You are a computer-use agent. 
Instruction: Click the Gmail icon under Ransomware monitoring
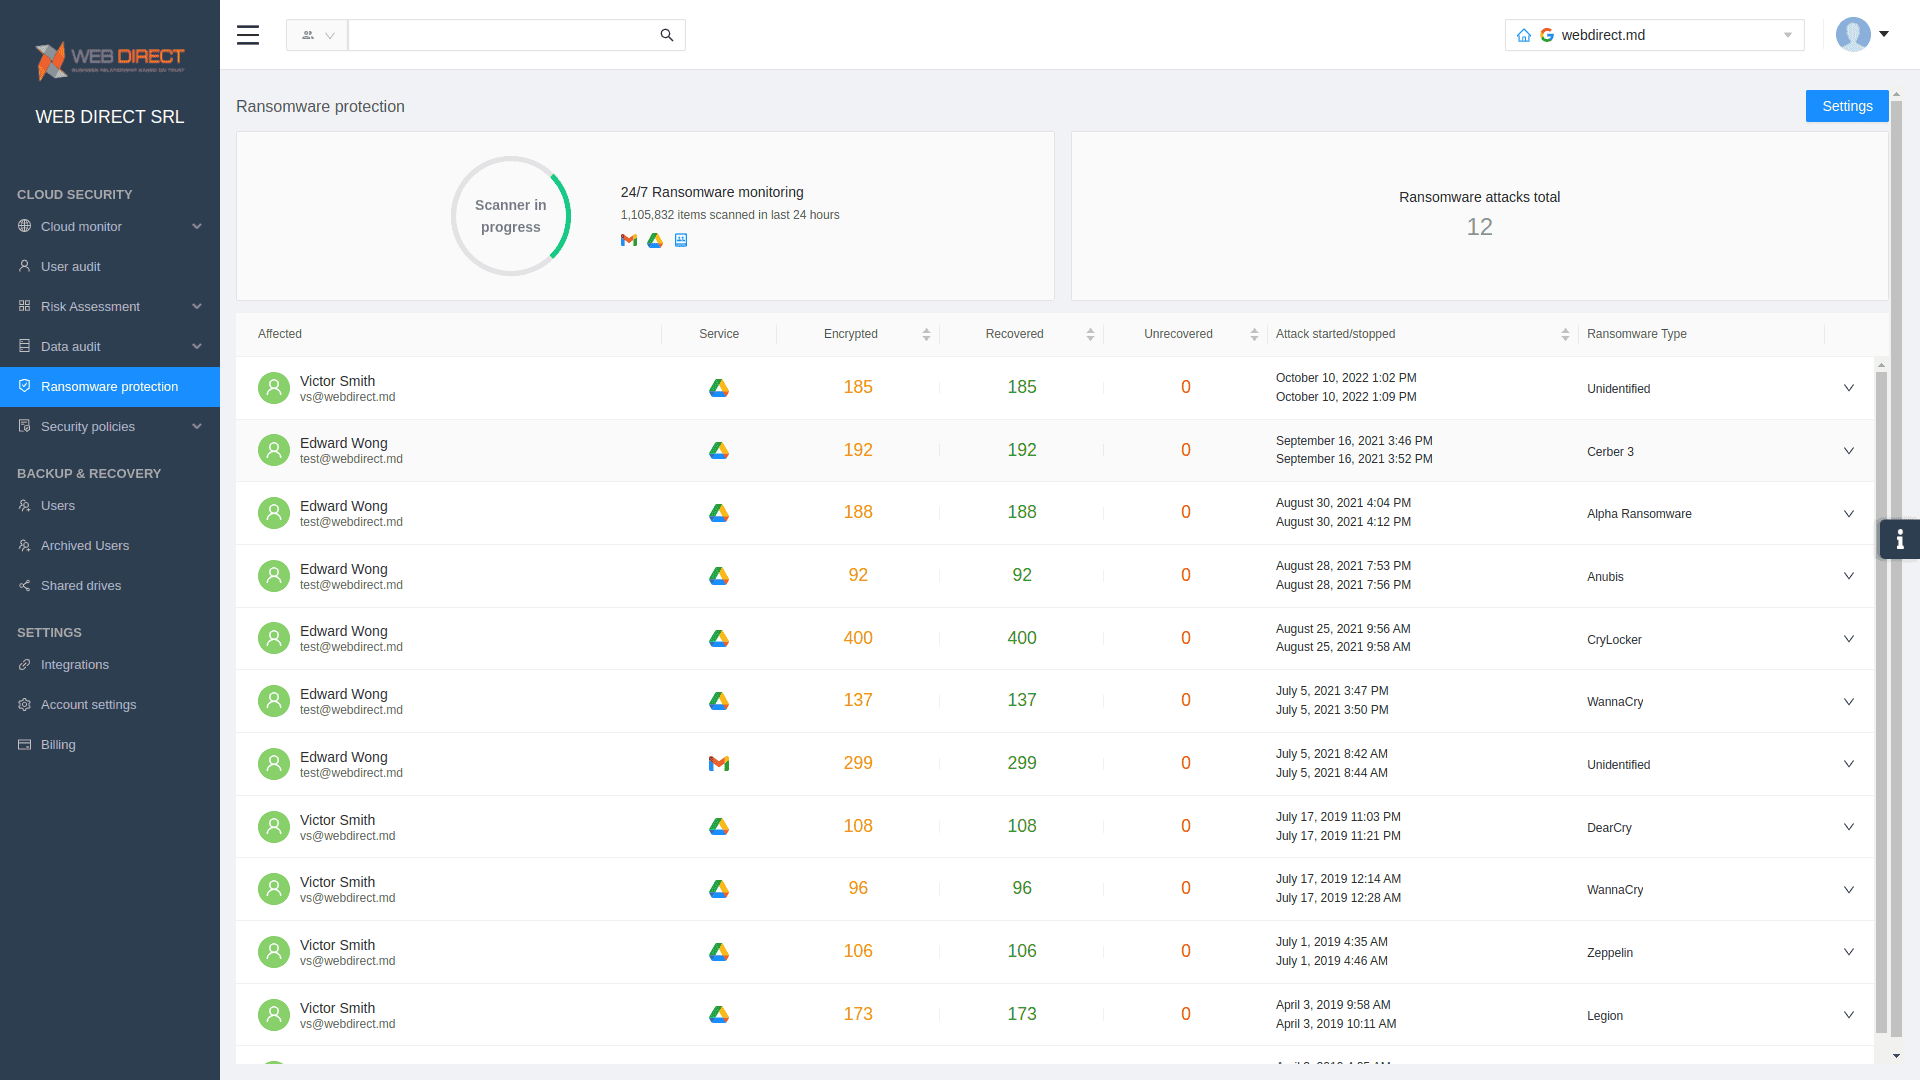click(629, 240)
